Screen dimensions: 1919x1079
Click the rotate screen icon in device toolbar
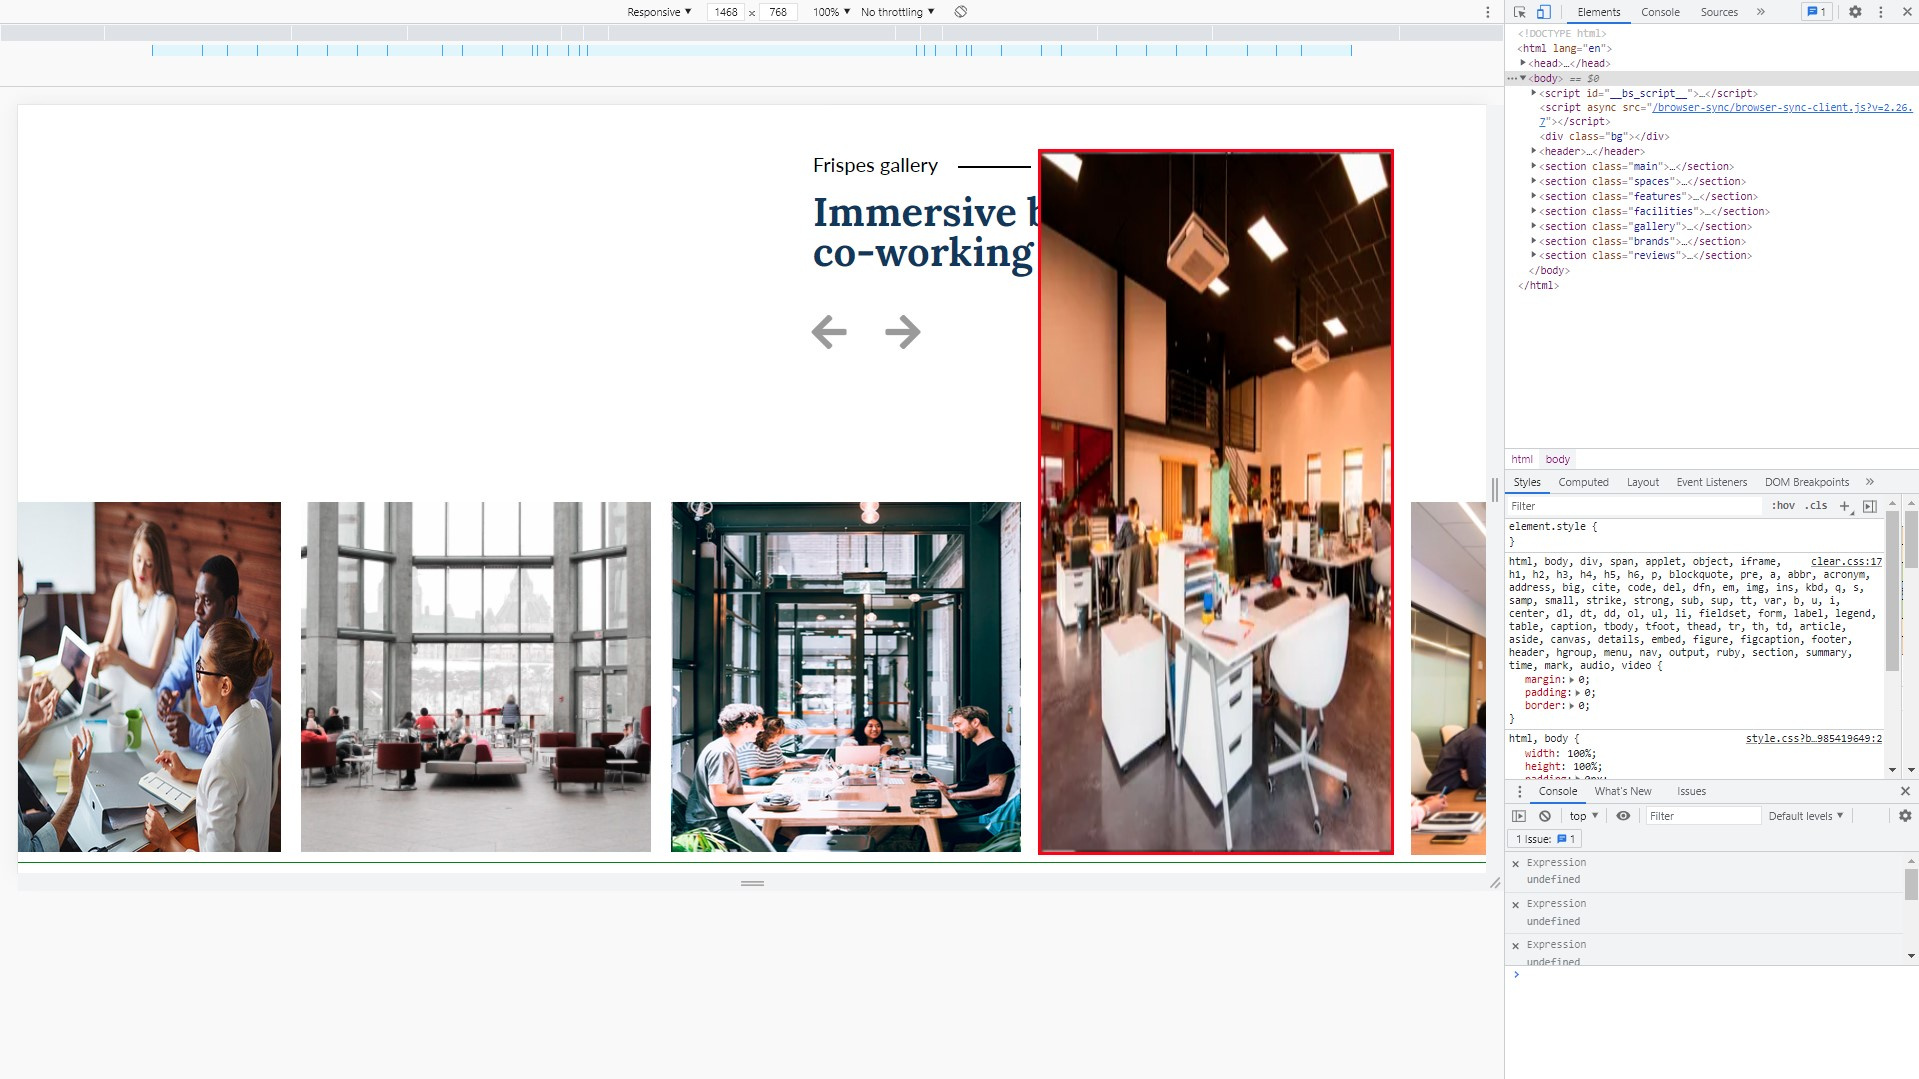[x=960, y=12]
